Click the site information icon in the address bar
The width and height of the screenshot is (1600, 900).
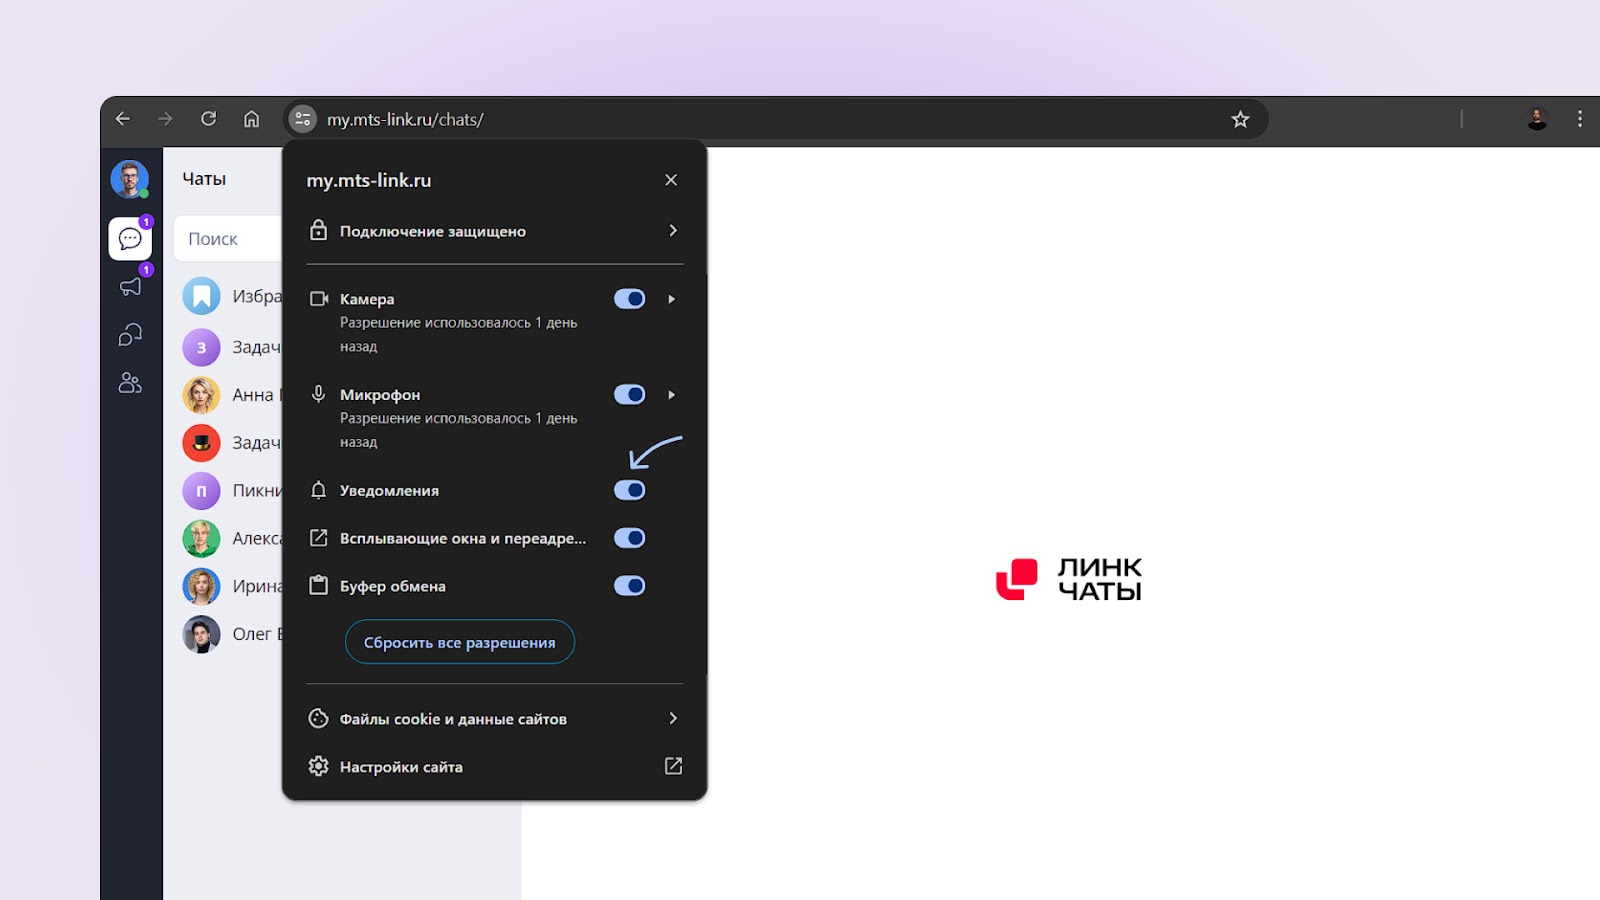coord(303,119)
